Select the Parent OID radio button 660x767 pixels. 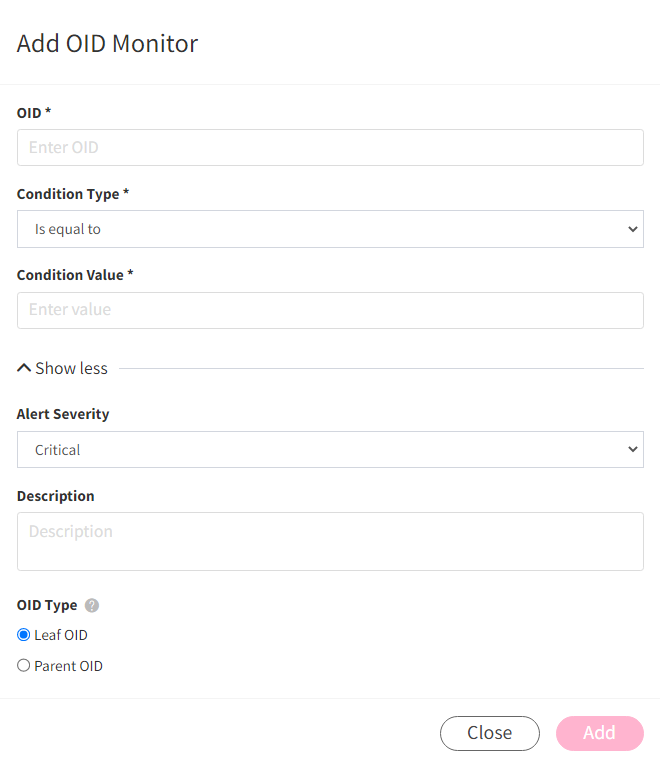(x=23, y=665)
